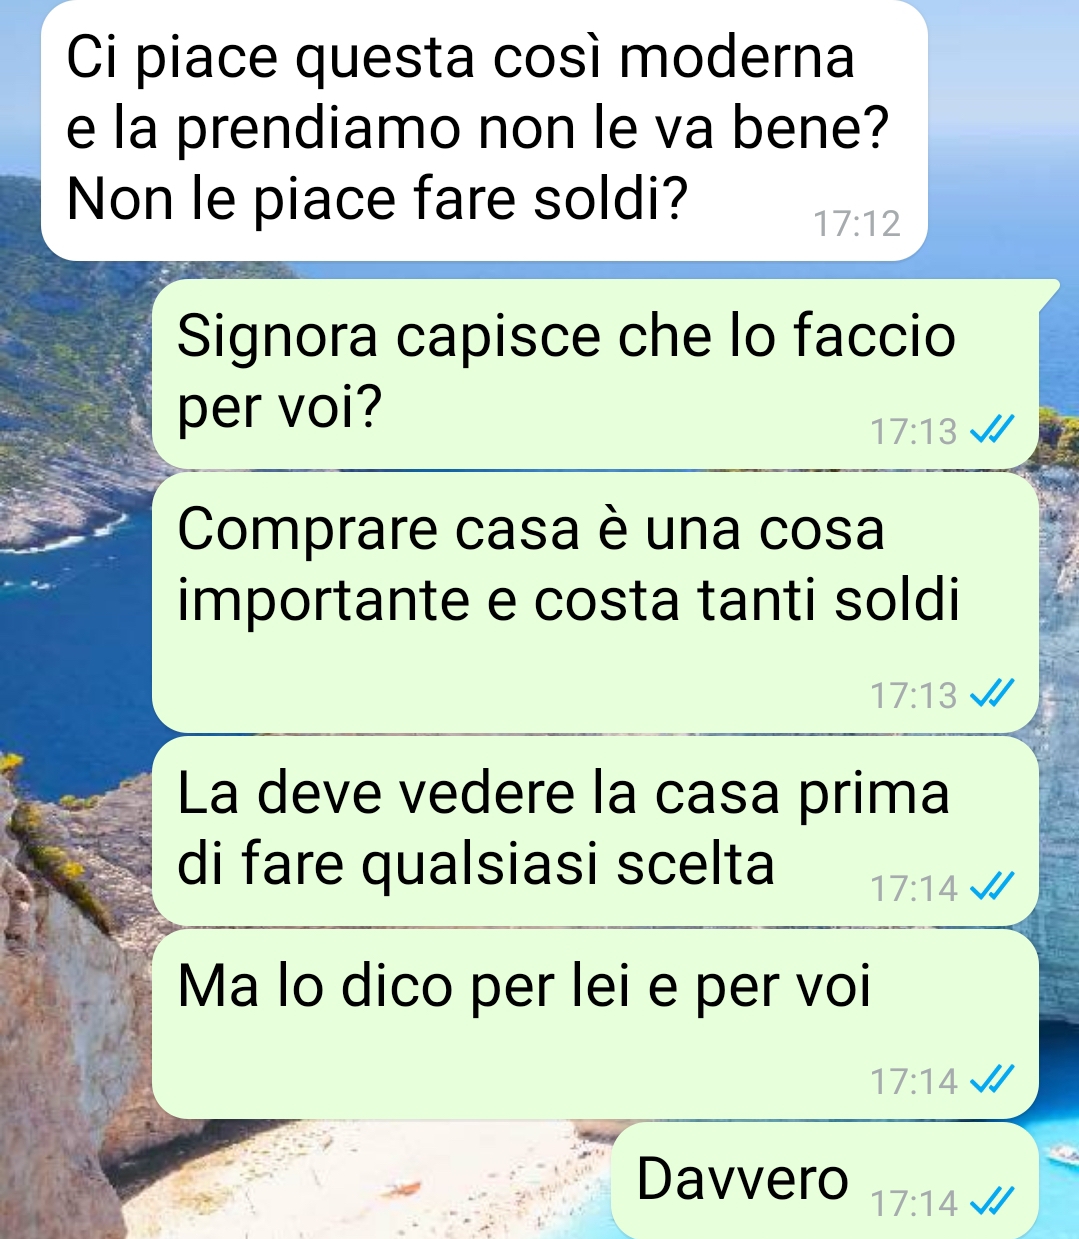Tap read ticks on 'Ma lo dico' message

tap(995, 1080)
